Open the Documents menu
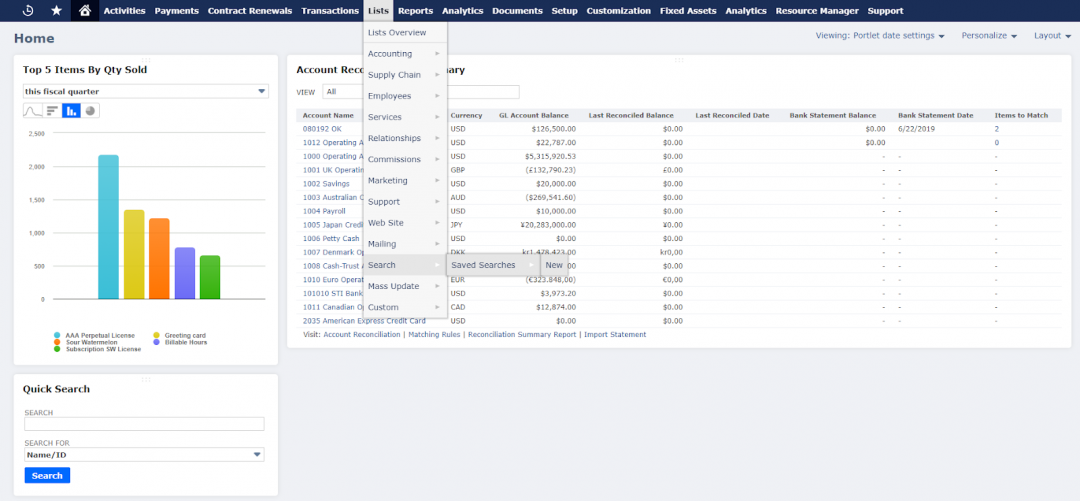The width and height of the screenshot is (1080, 501). [517, 10]
